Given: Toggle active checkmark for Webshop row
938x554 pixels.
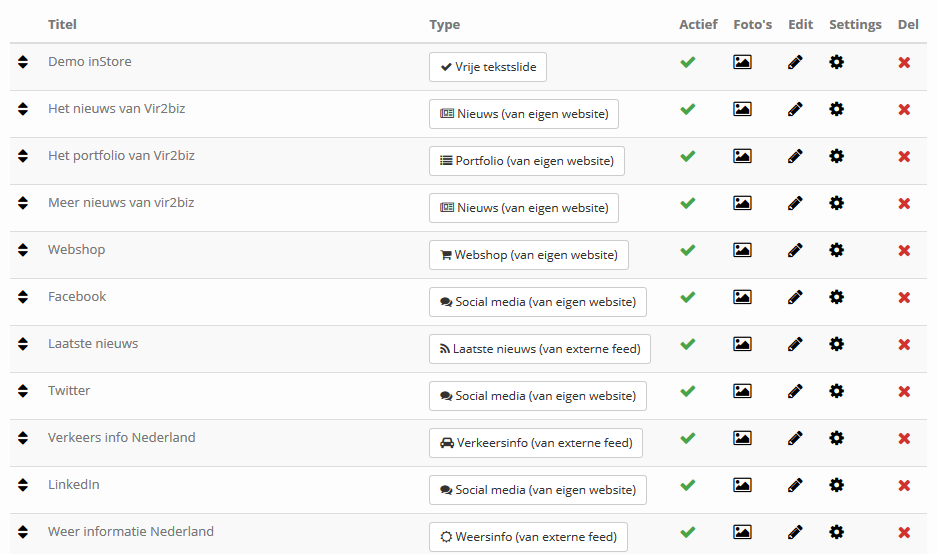Looking at the screenshot, I should point(688,250).
